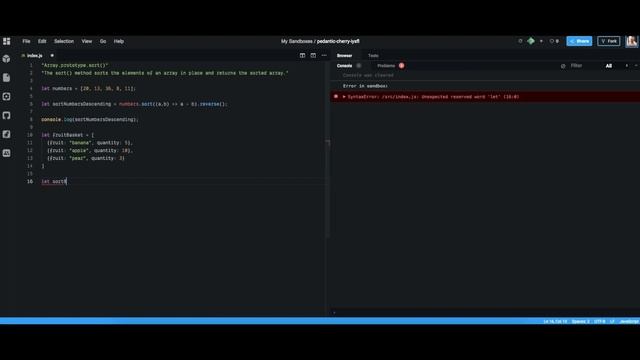Open the File menu

pos(26,41)
